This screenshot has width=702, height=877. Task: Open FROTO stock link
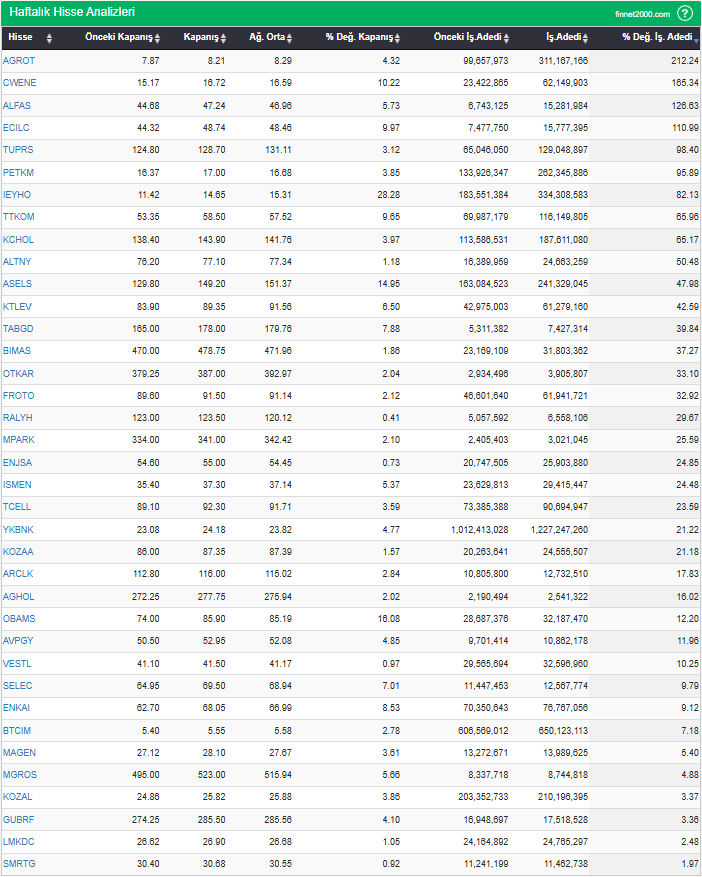click(x=18, y=395)
